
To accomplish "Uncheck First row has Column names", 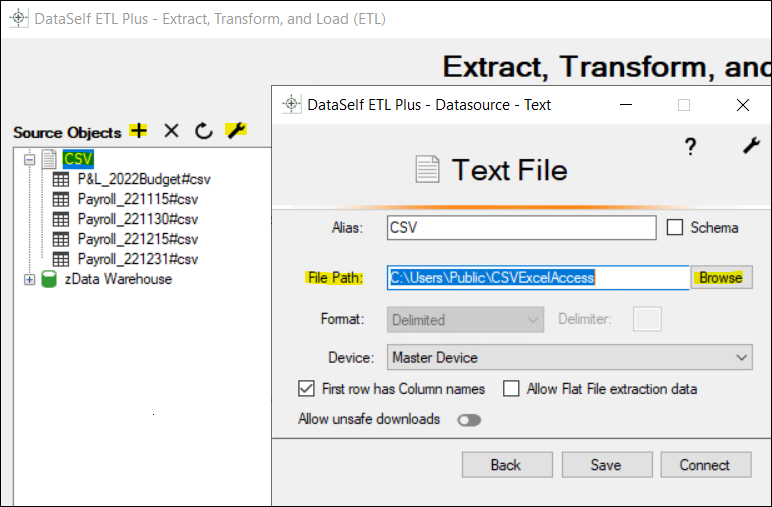I will 306,388.
